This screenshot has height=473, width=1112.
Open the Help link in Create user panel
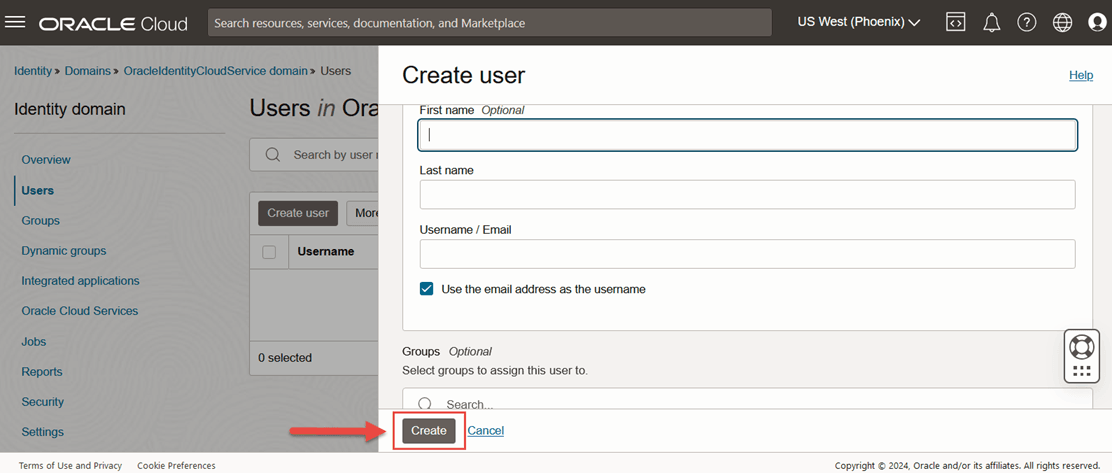[x=1081, y=74]
